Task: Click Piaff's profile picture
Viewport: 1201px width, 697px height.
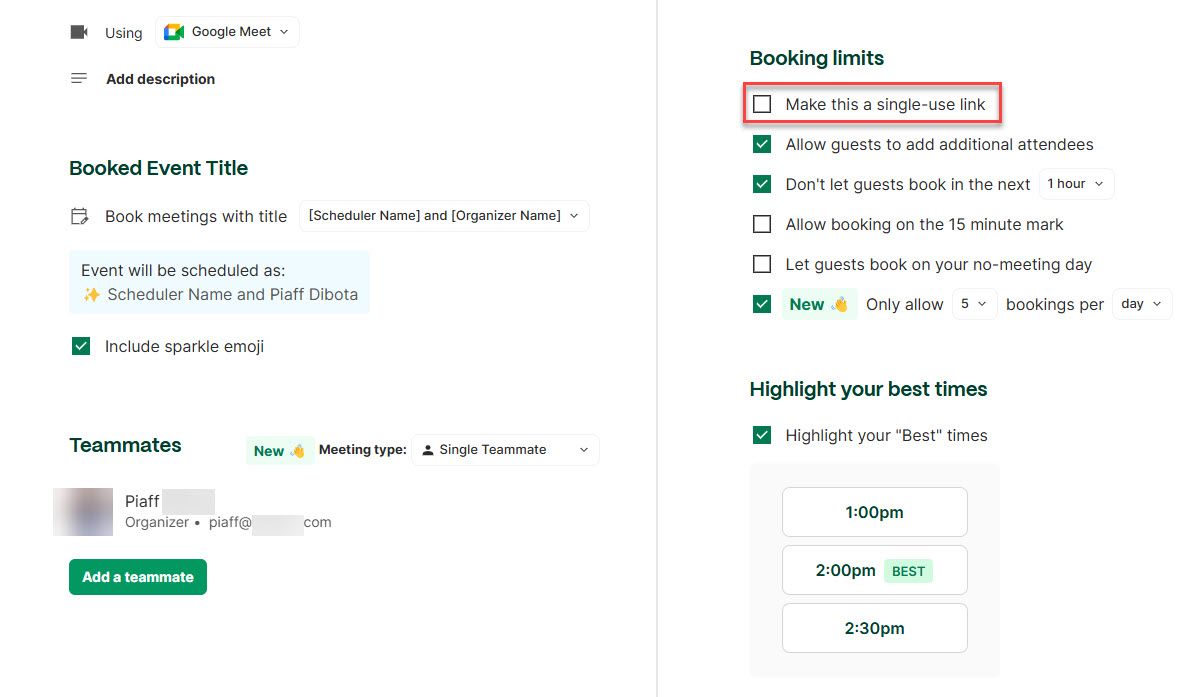Action: coord(83,511)
